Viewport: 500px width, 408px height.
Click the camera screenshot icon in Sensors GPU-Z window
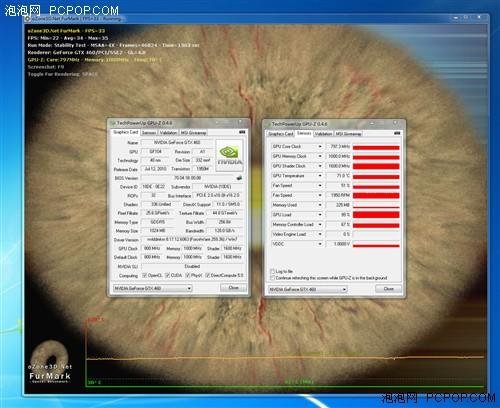click(397, 133)
